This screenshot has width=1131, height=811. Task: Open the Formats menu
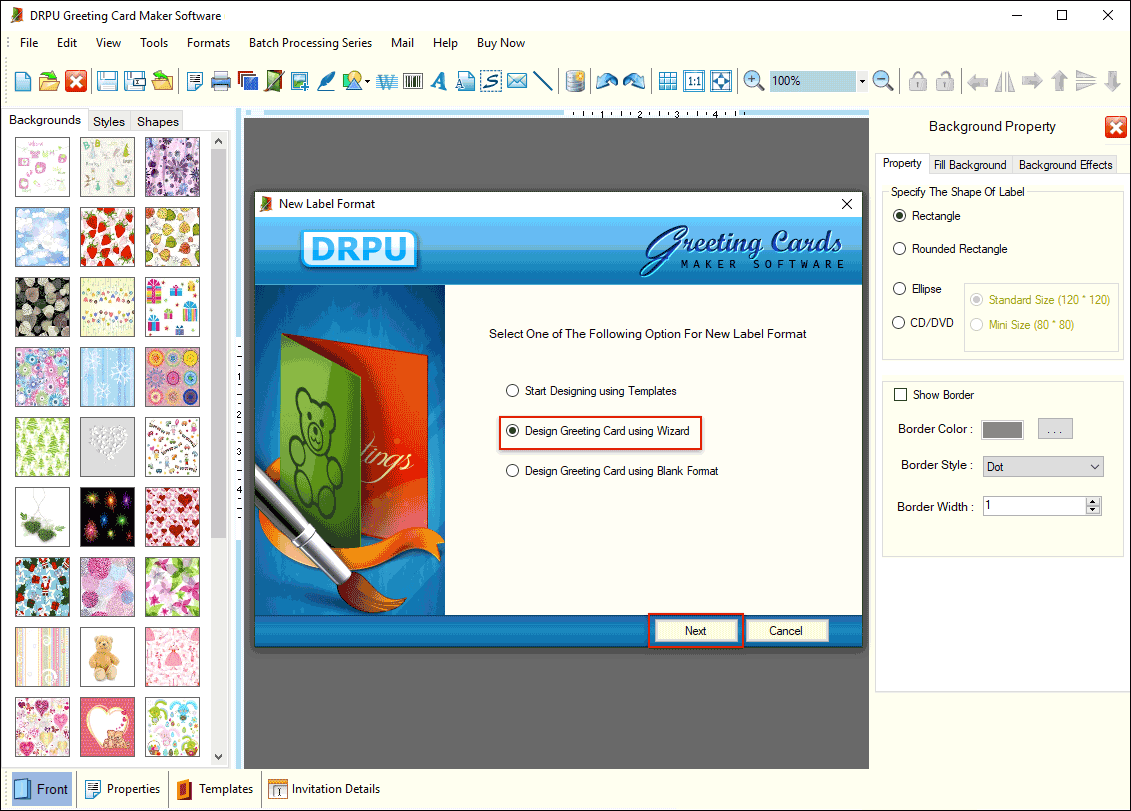(x=208, y=43)
